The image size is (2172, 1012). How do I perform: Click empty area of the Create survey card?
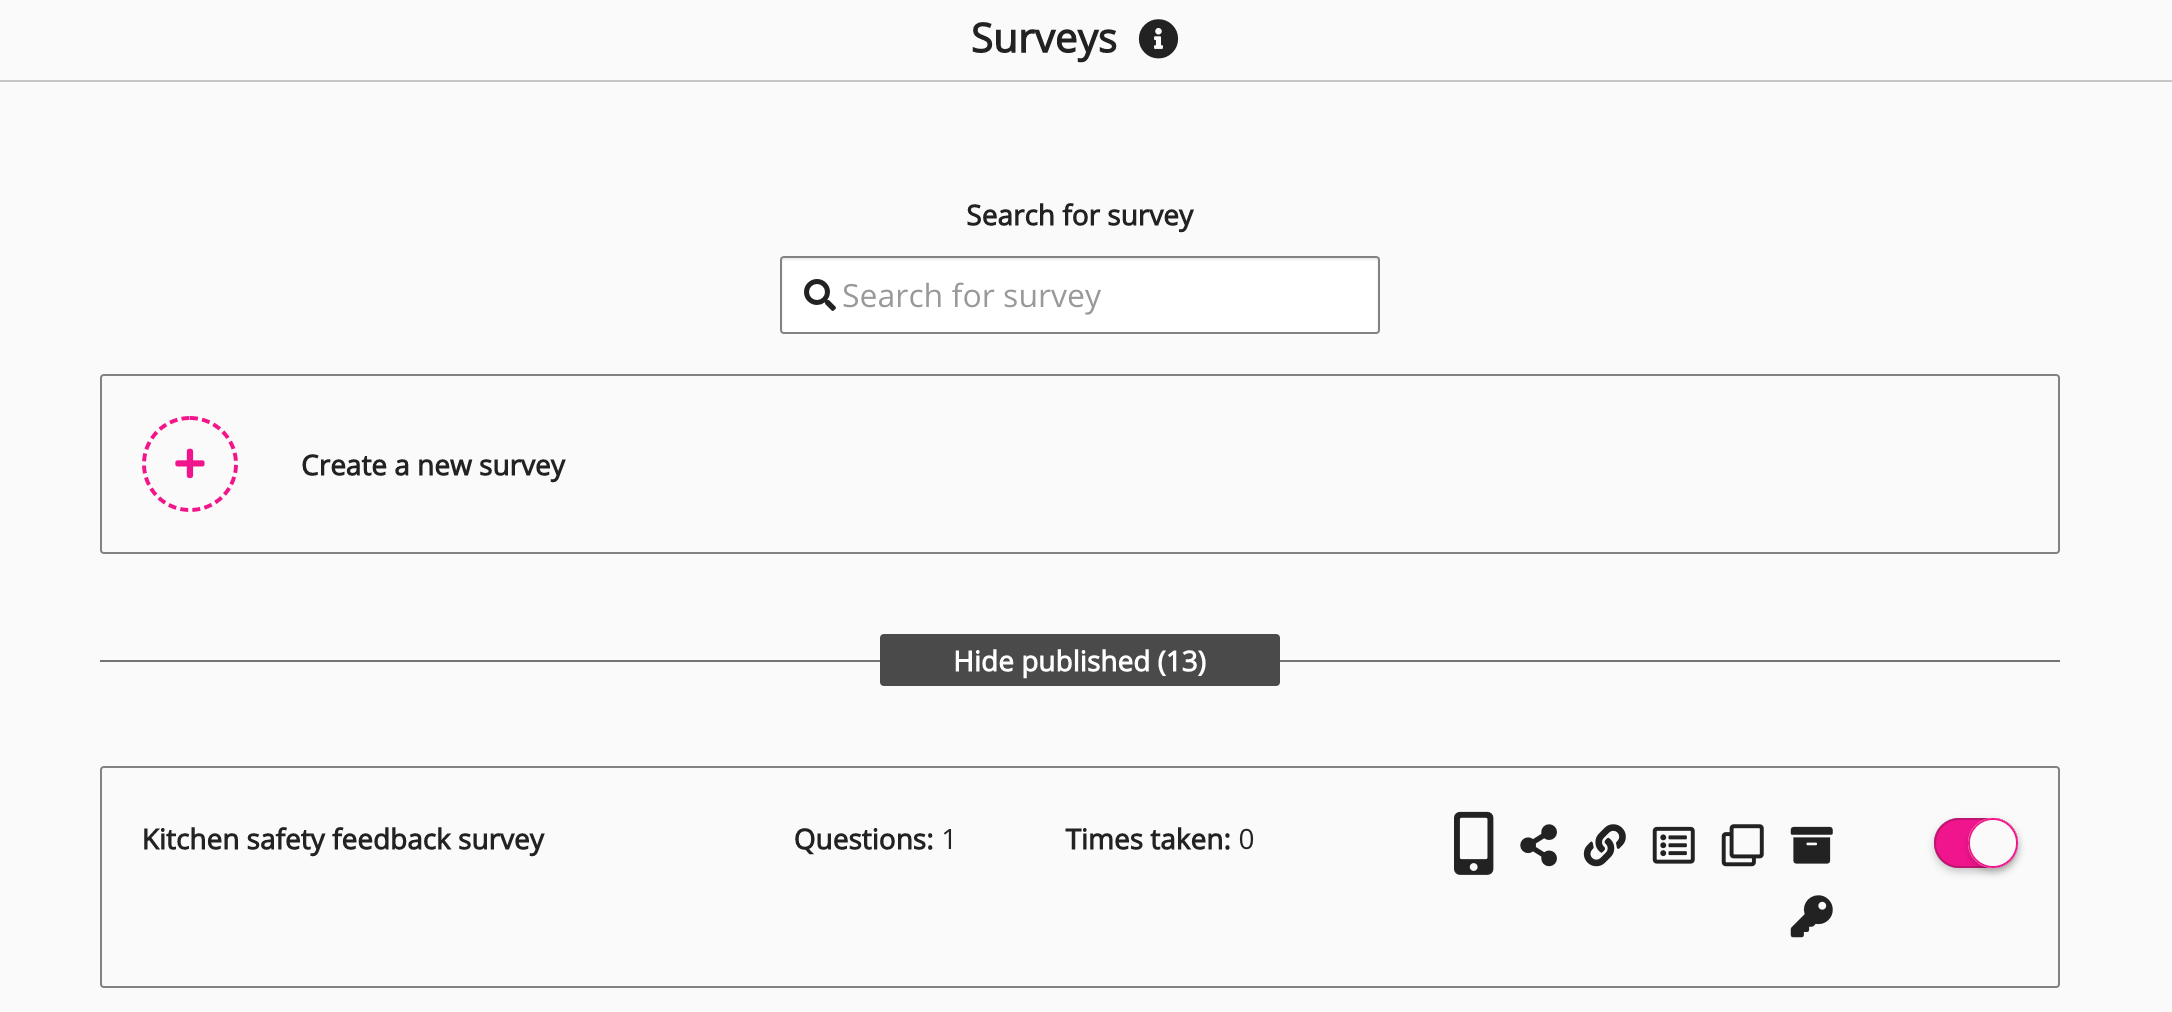1300,464
